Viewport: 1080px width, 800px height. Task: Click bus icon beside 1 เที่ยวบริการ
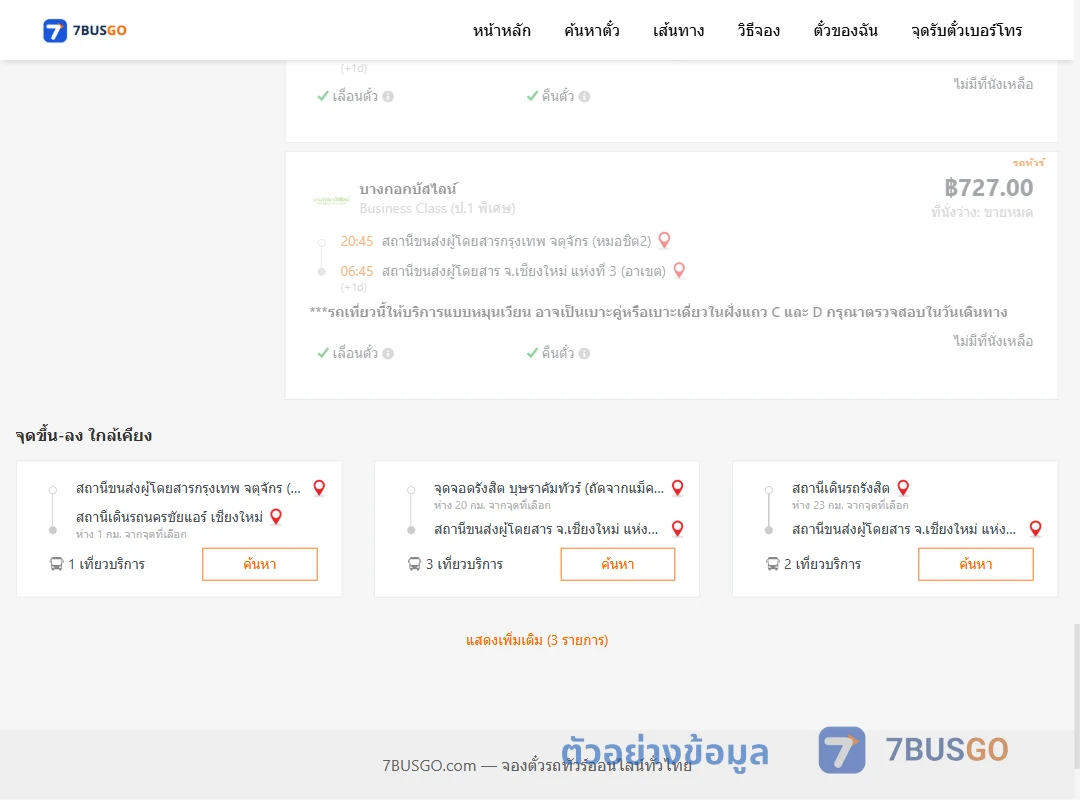click(56, 564)
